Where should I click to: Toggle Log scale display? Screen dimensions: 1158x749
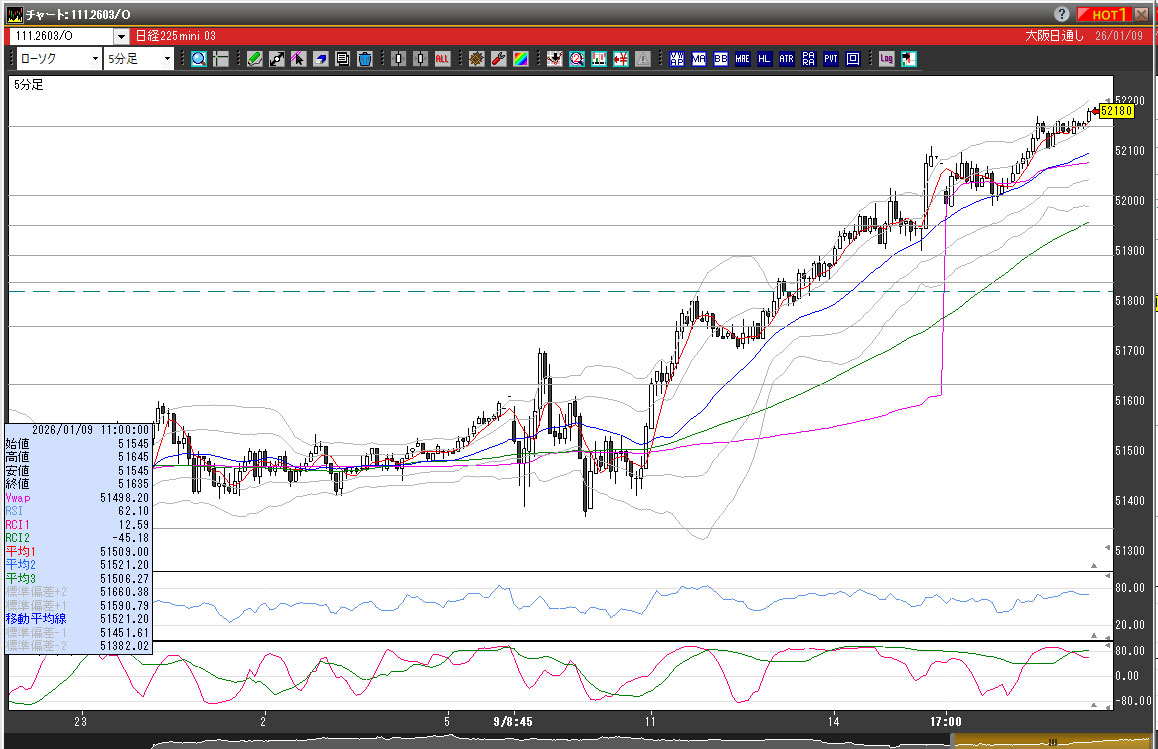pos(886,59)
